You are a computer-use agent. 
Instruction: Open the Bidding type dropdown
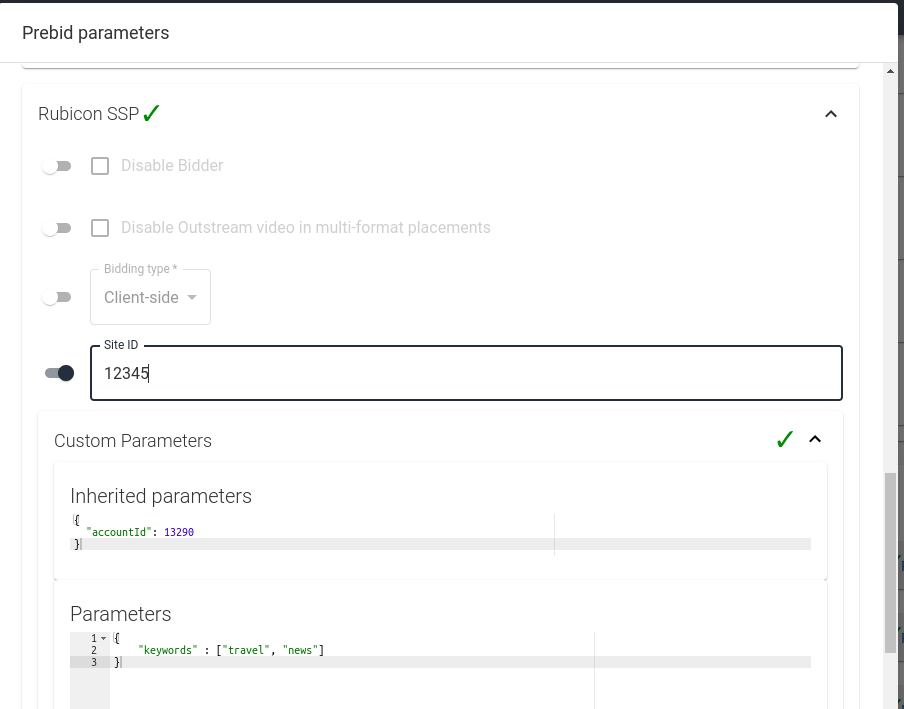tap(150, 297)
